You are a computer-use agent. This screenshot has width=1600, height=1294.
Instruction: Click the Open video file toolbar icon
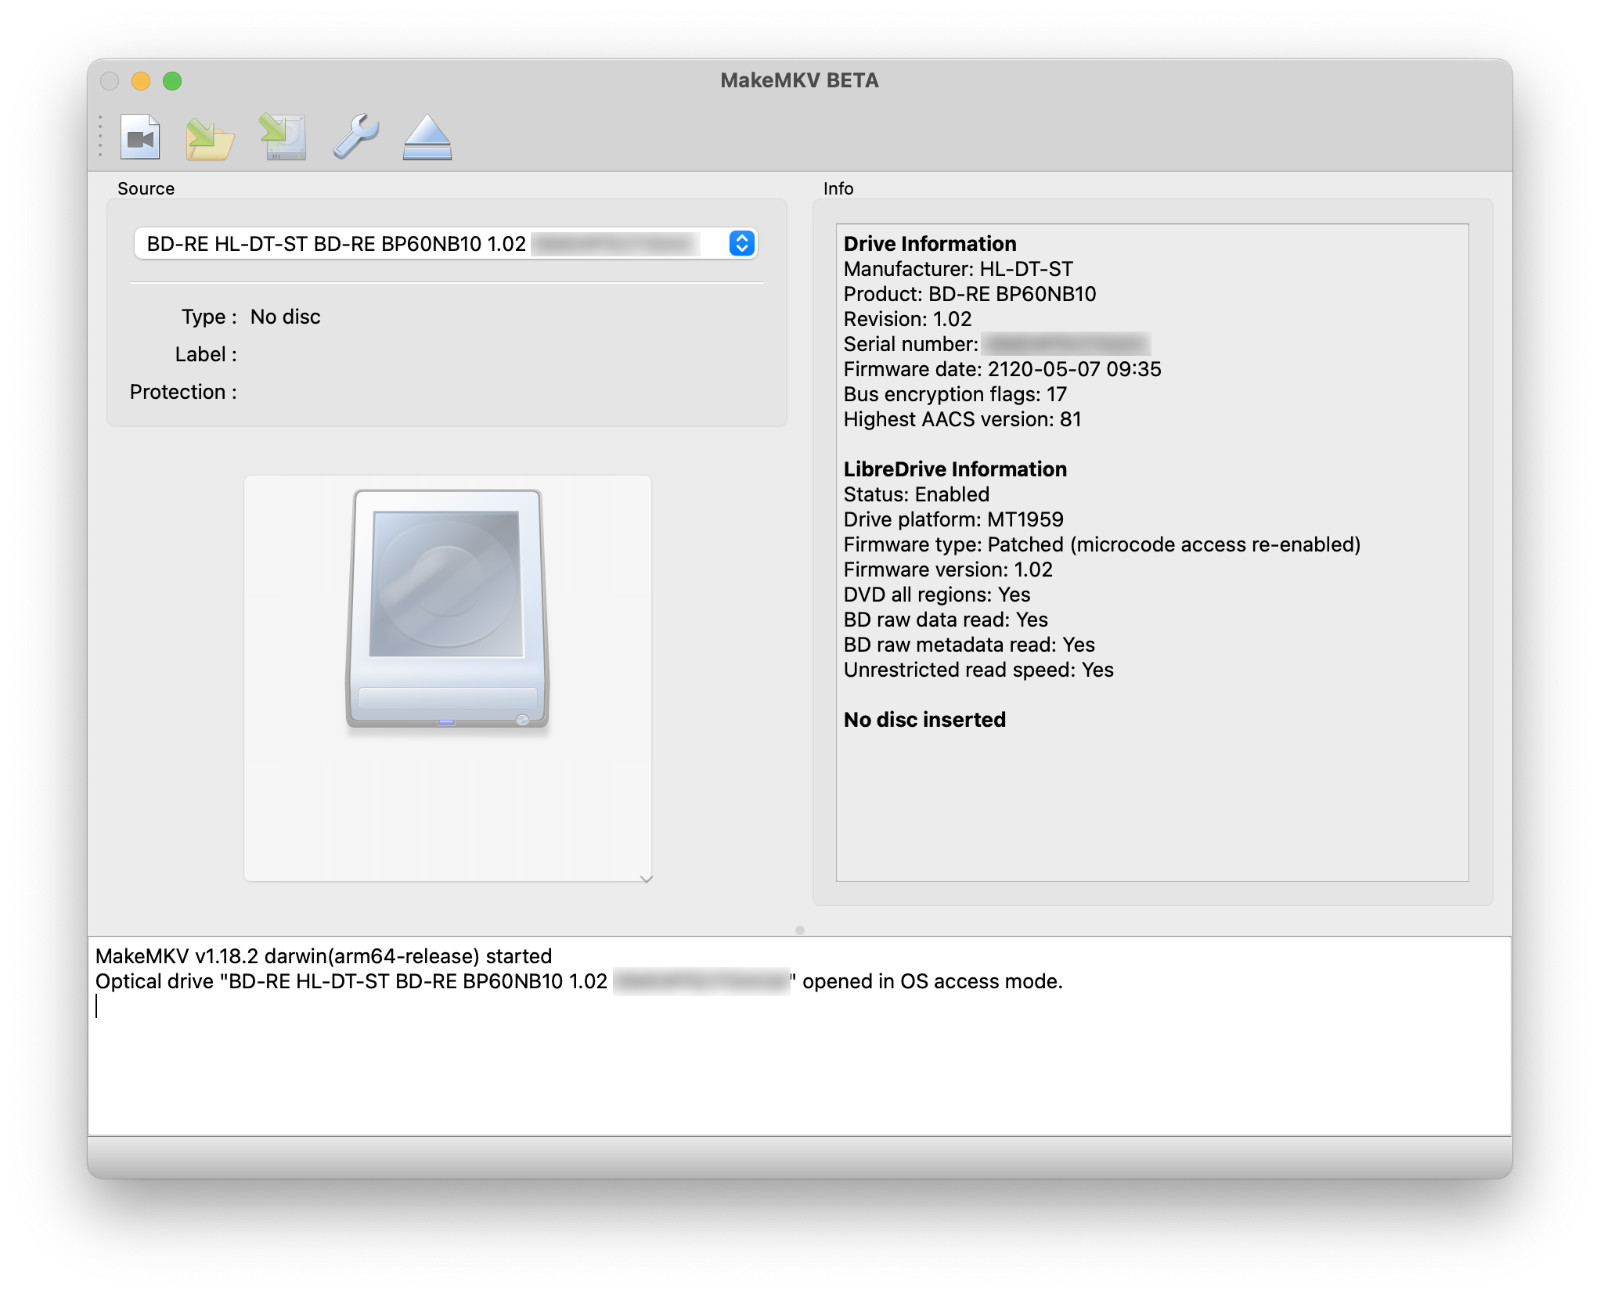(x=140, y=137)
